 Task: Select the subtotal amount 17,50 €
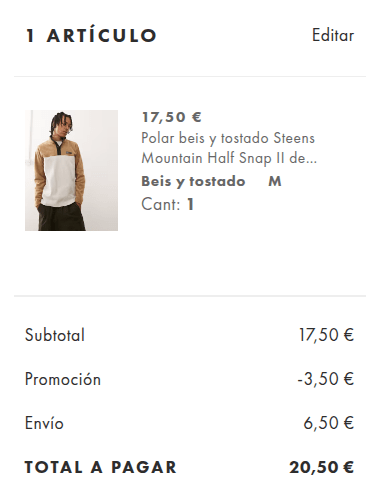[x=326, y=335]
